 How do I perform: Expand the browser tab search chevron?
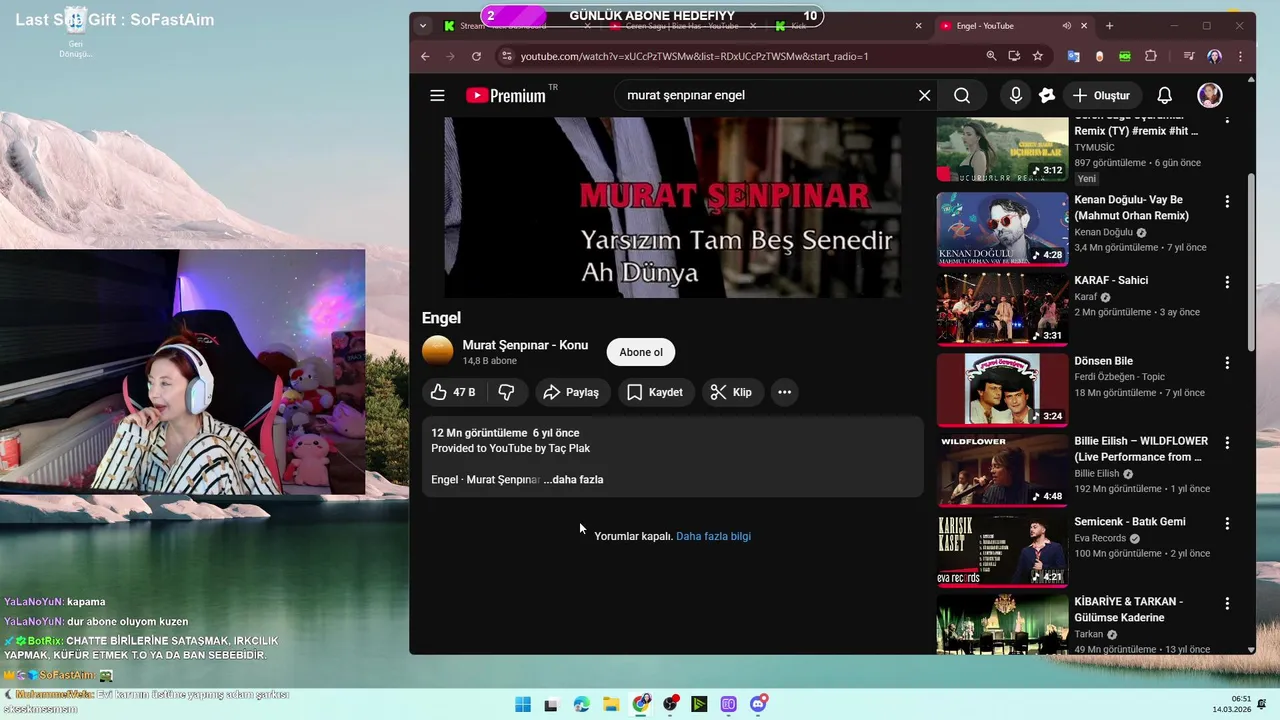[x=423, y=26]
